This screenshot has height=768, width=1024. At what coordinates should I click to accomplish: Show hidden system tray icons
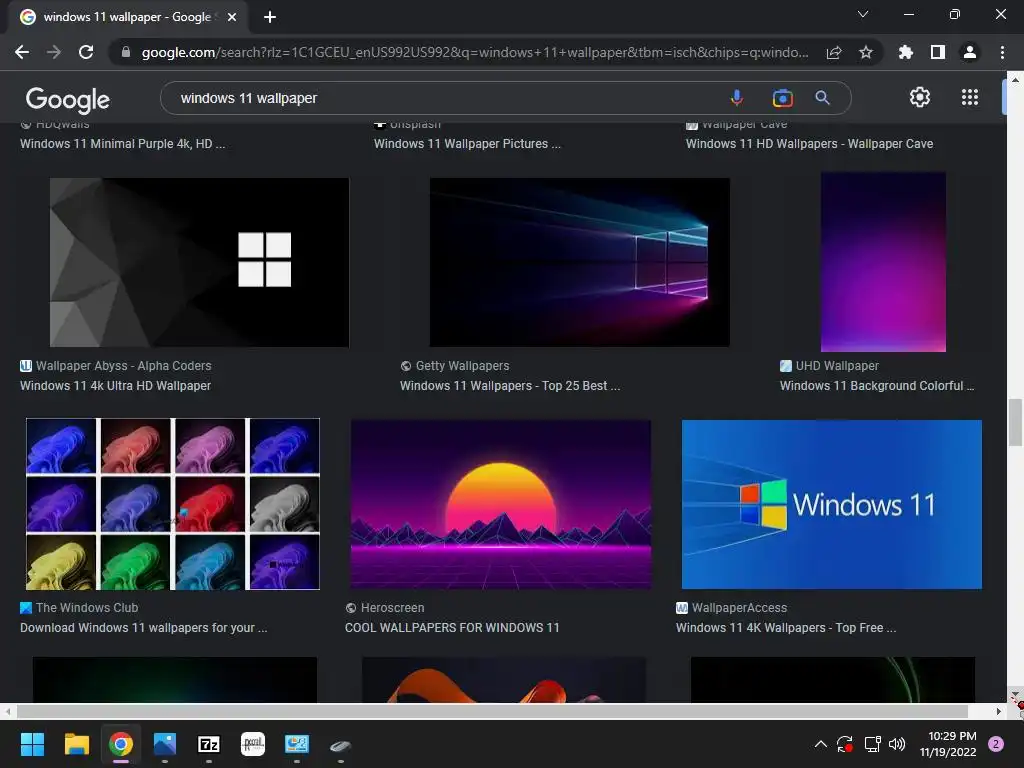coord(821,744)
